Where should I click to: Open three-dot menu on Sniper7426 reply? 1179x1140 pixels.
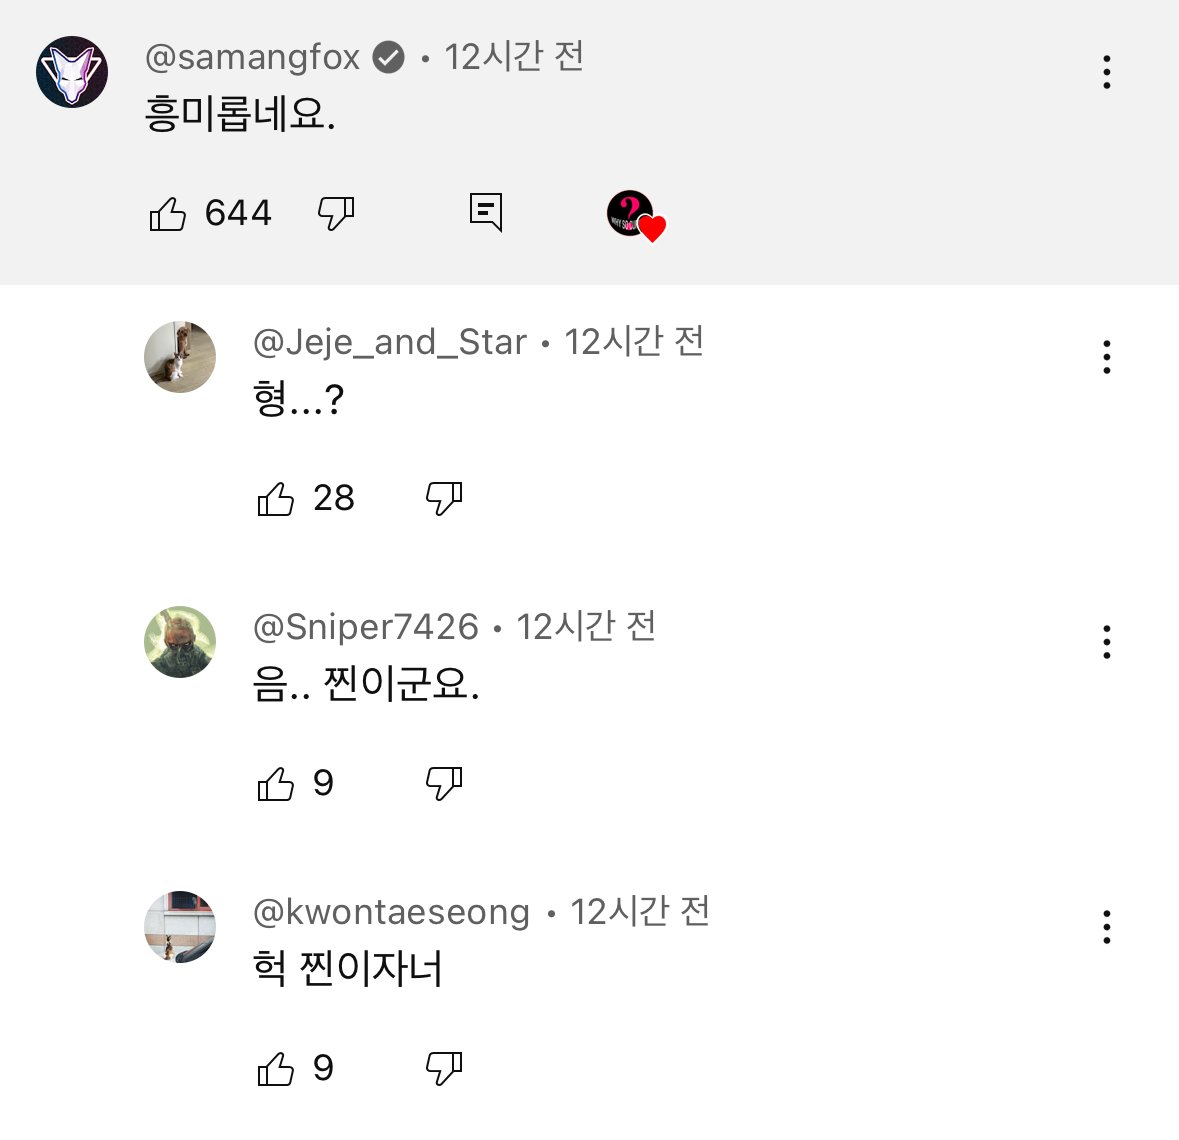(x=1106, y=642)
